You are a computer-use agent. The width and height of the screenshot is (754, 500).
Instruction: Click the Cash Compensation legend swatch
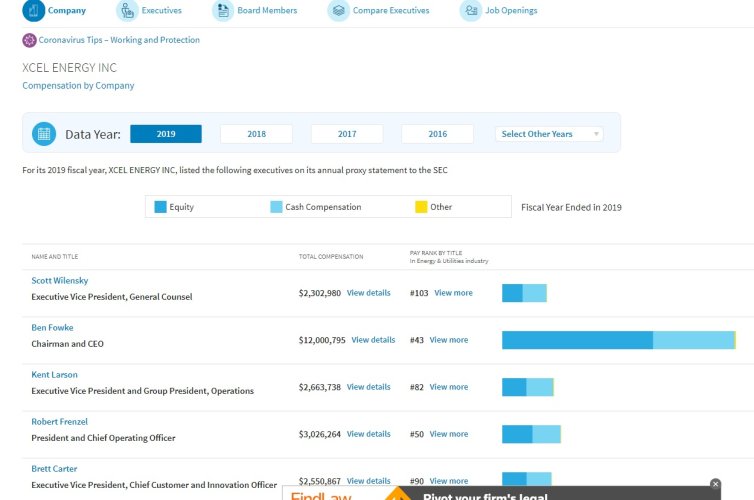coord(276,207)
